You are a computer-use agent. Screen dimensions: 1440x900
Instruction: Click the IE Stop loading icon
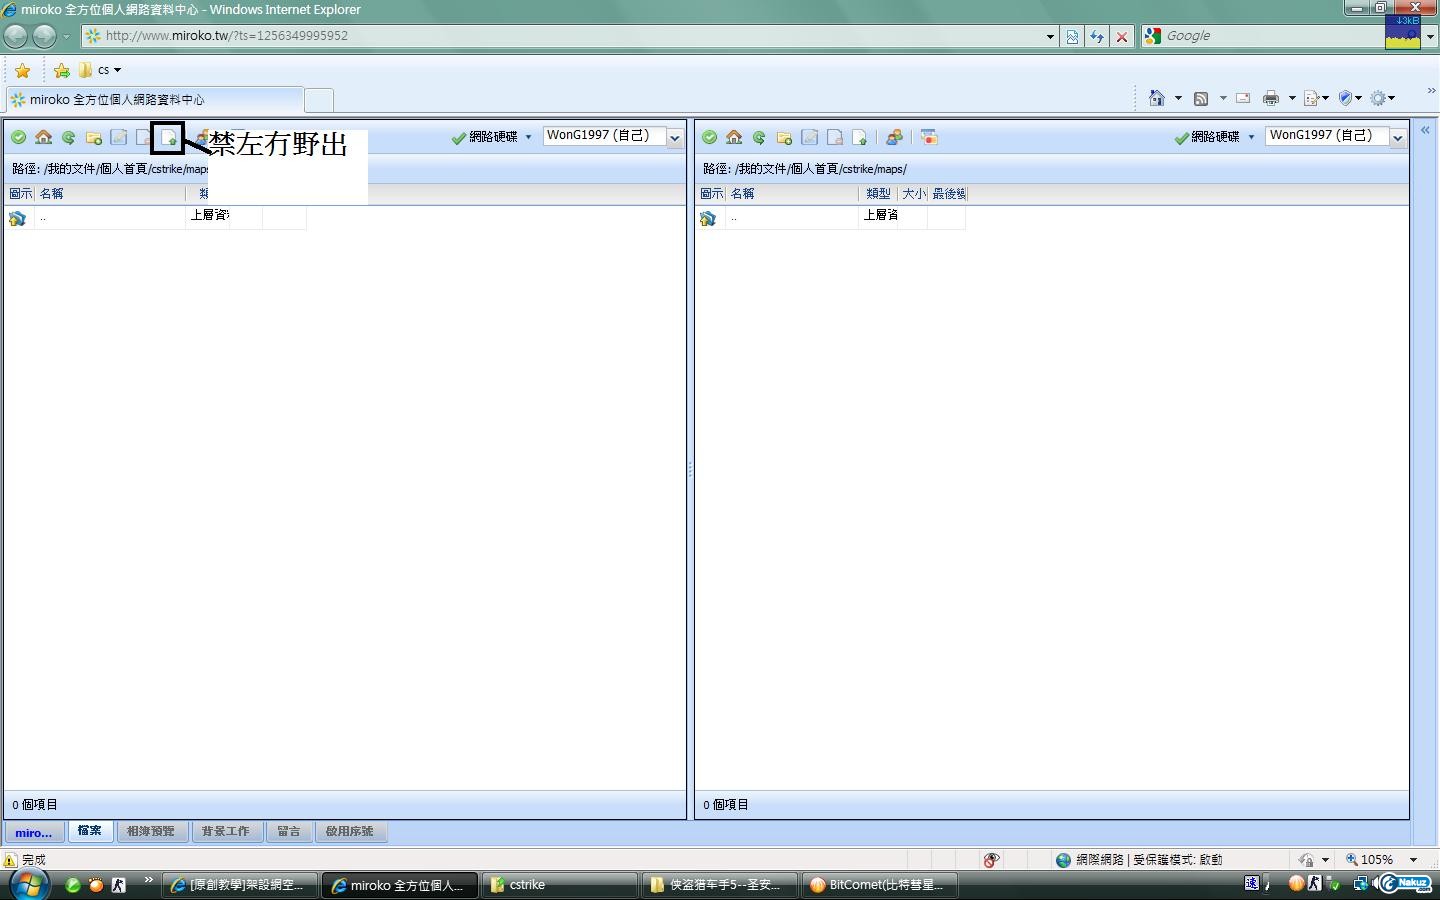[x=1122, y=36]
